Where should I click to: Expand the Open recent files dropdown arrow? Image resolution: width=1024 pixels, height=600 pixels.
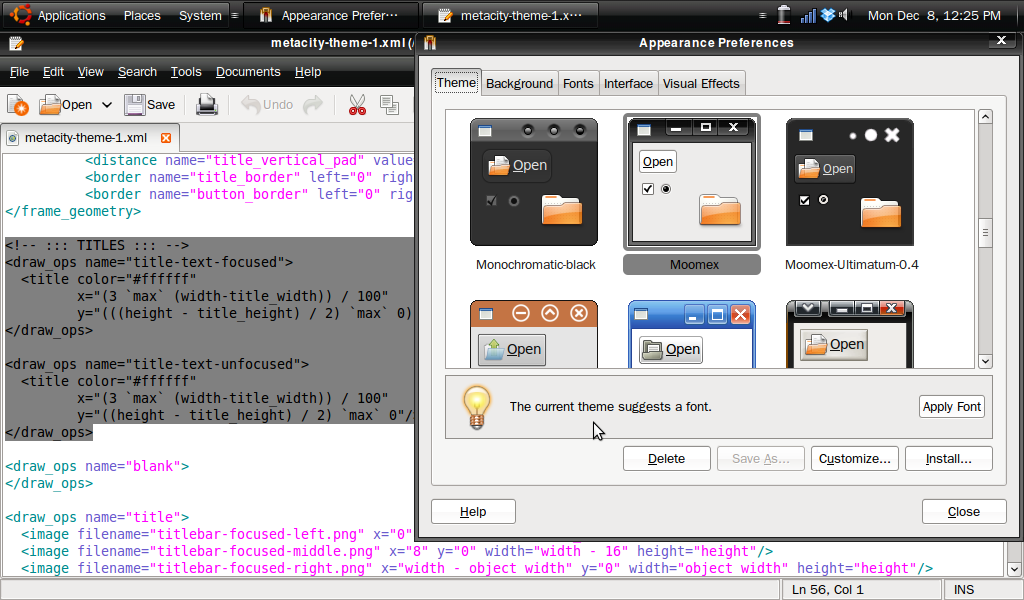pyautogui.click(x=107, y=104)
